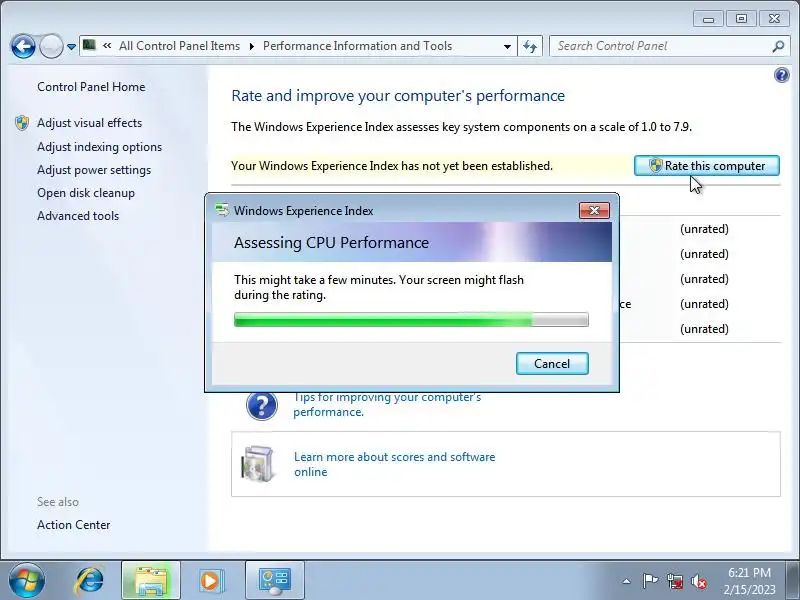Viewport: 800px width, 600px height.
Task: Click the Back navigation arrow
Action: coord(23,47)
